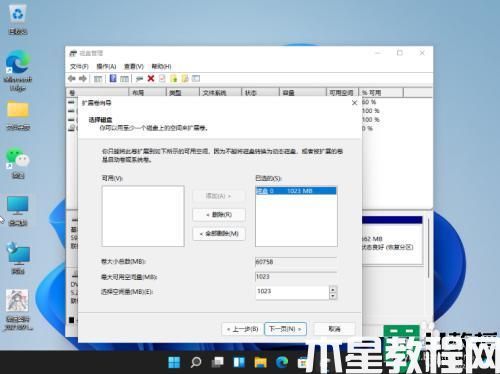
Task: Open File Explorer from the taskbar
Action: (261, 362)
